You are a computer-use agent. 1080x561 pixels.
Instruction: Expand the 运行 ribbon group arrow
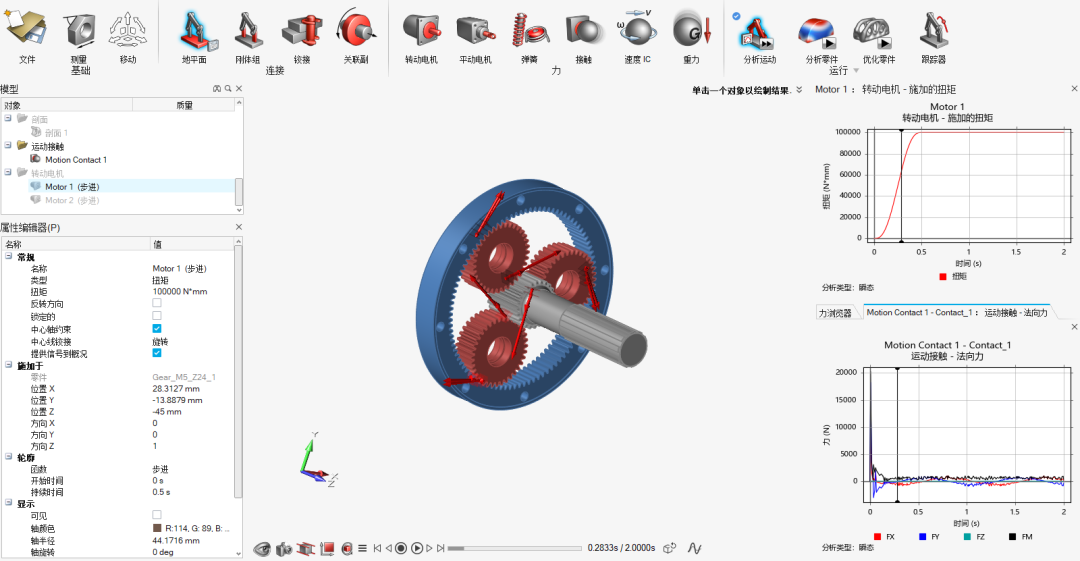tap(856, 71)
